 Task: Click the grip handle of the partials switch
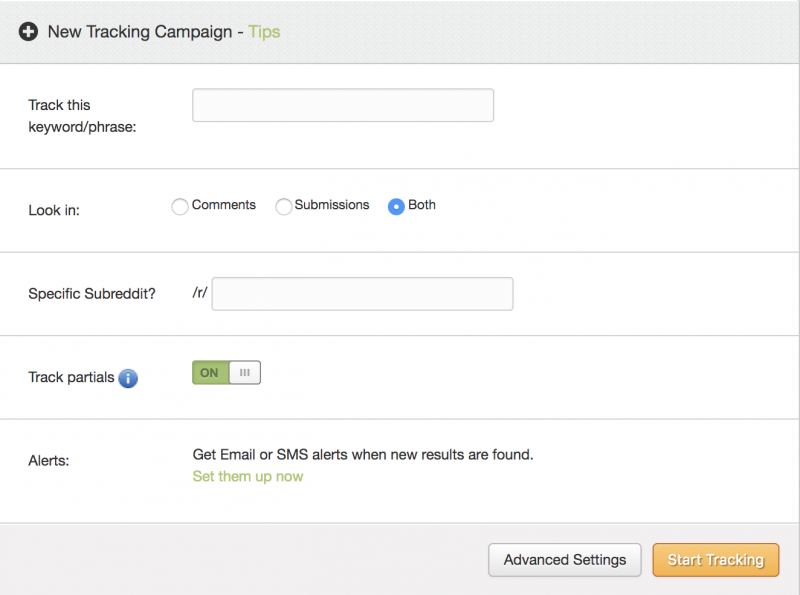pyautogui.click(x=245, y=373)
